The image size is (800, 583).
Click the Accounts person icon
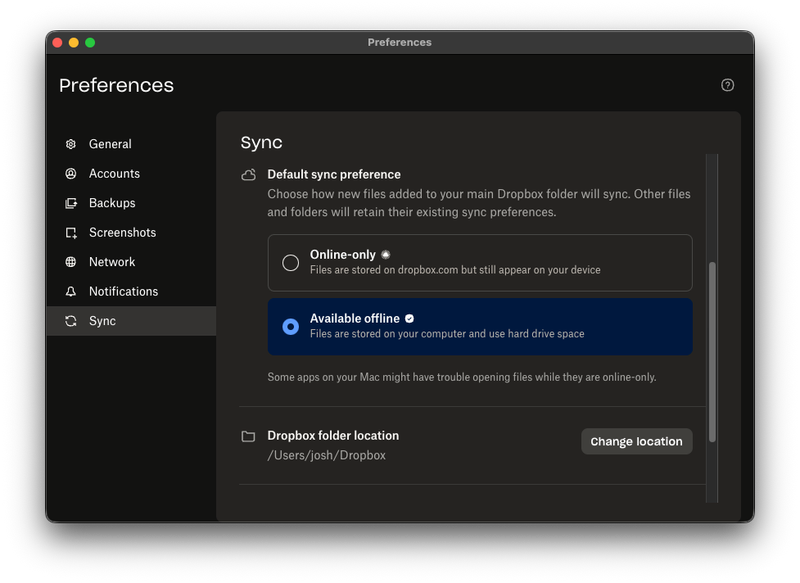pos(71,174)
